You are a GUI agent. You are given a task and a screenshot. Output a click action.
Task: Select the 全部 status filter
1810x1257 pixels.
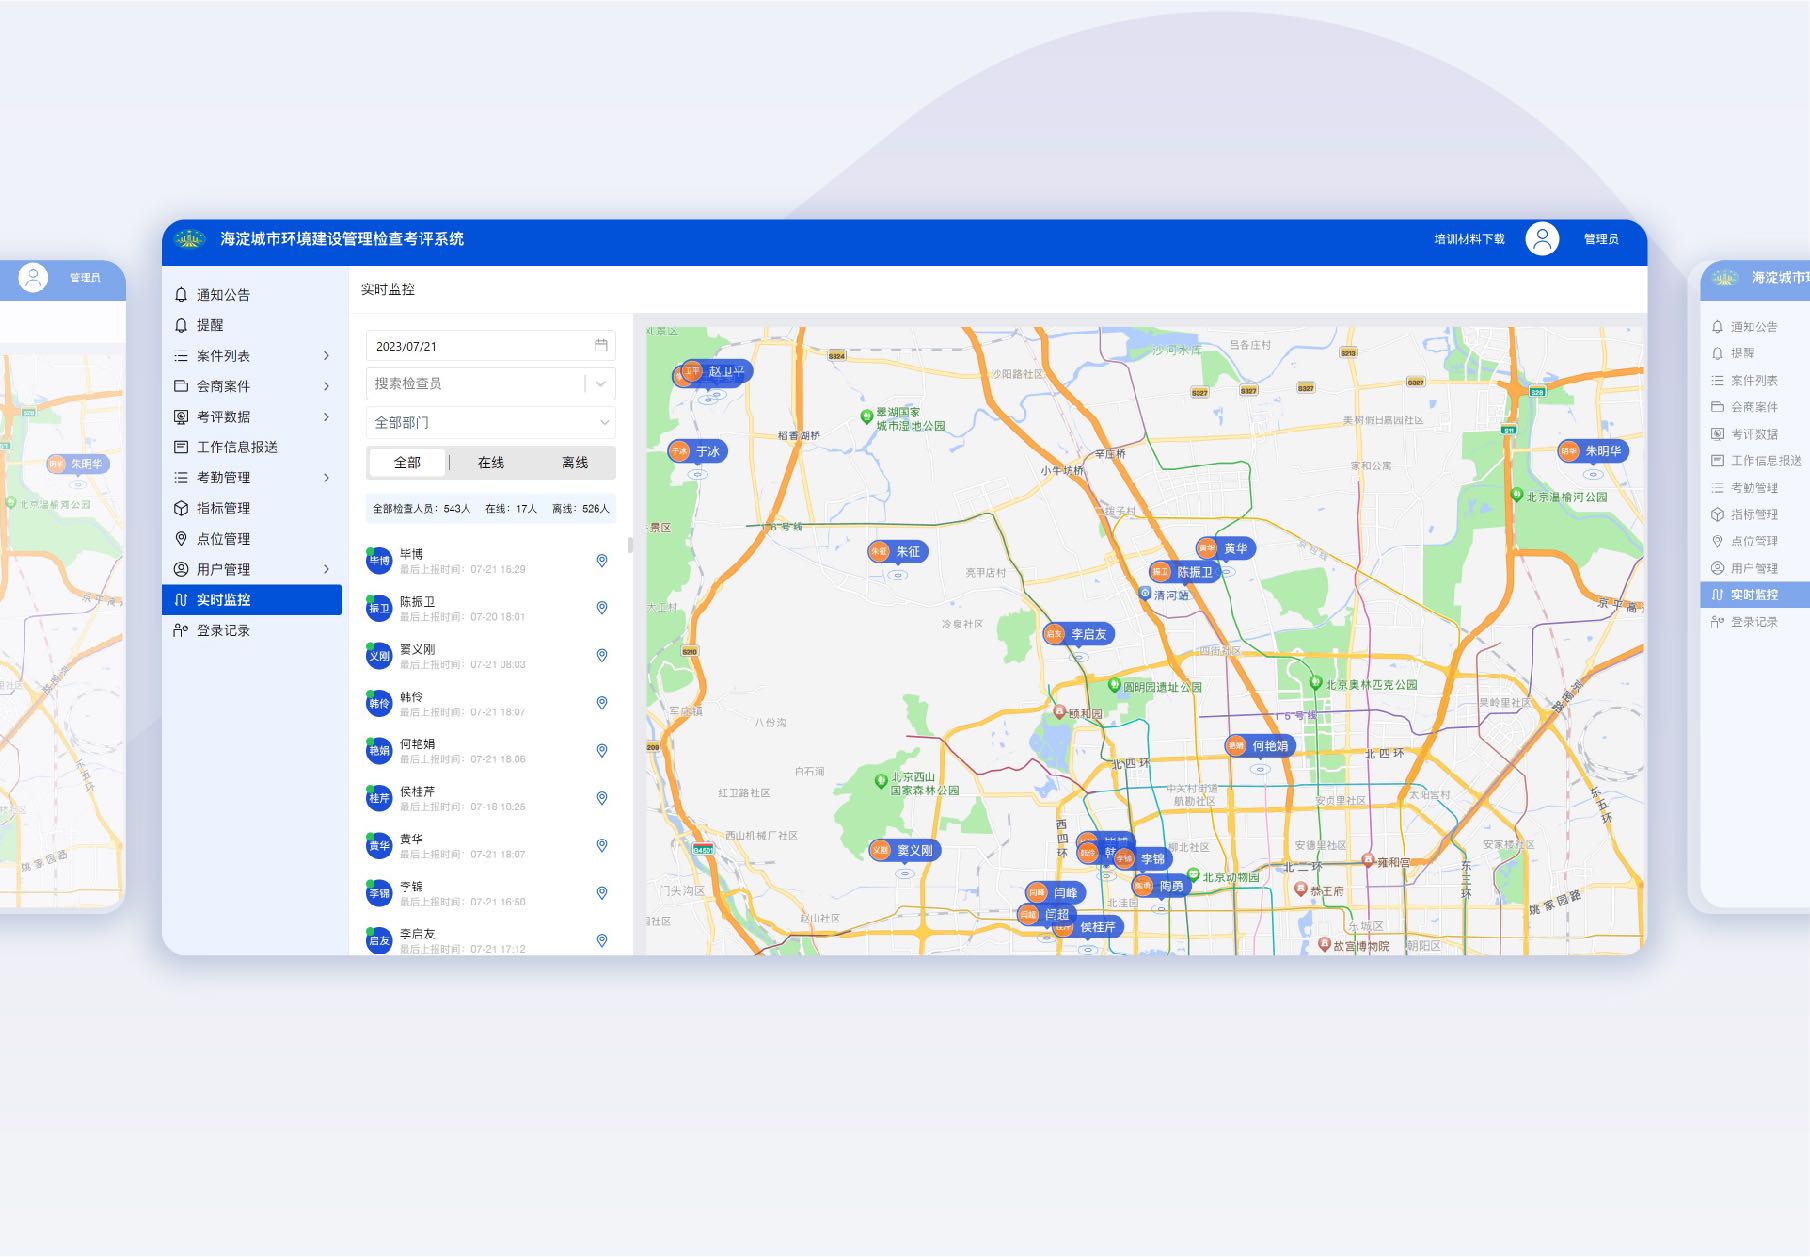click(x=407, y=463)
